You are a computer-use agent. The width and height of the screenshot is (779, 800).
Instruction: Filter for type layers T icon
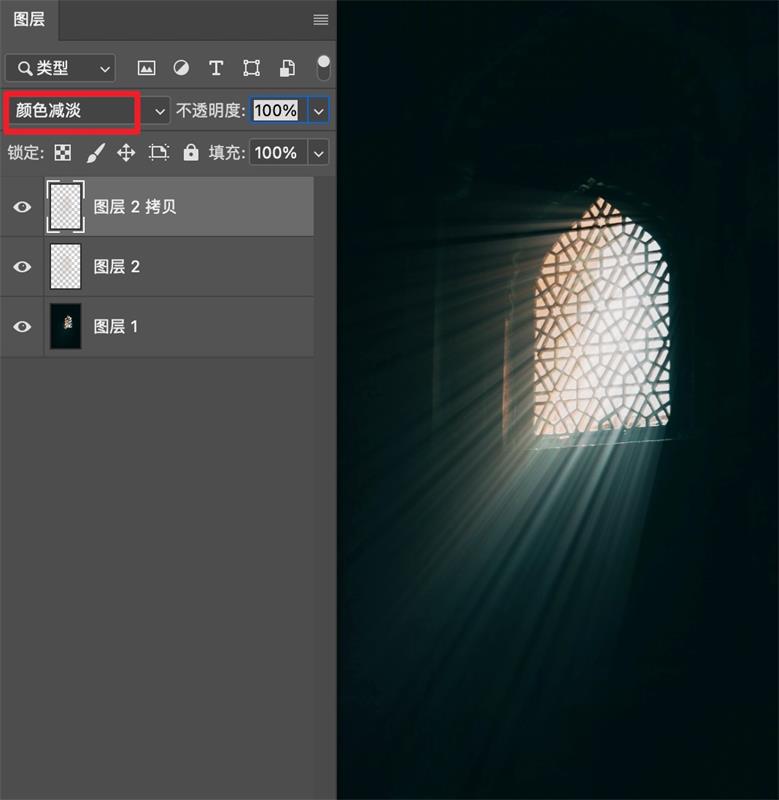tap(216, 68)
